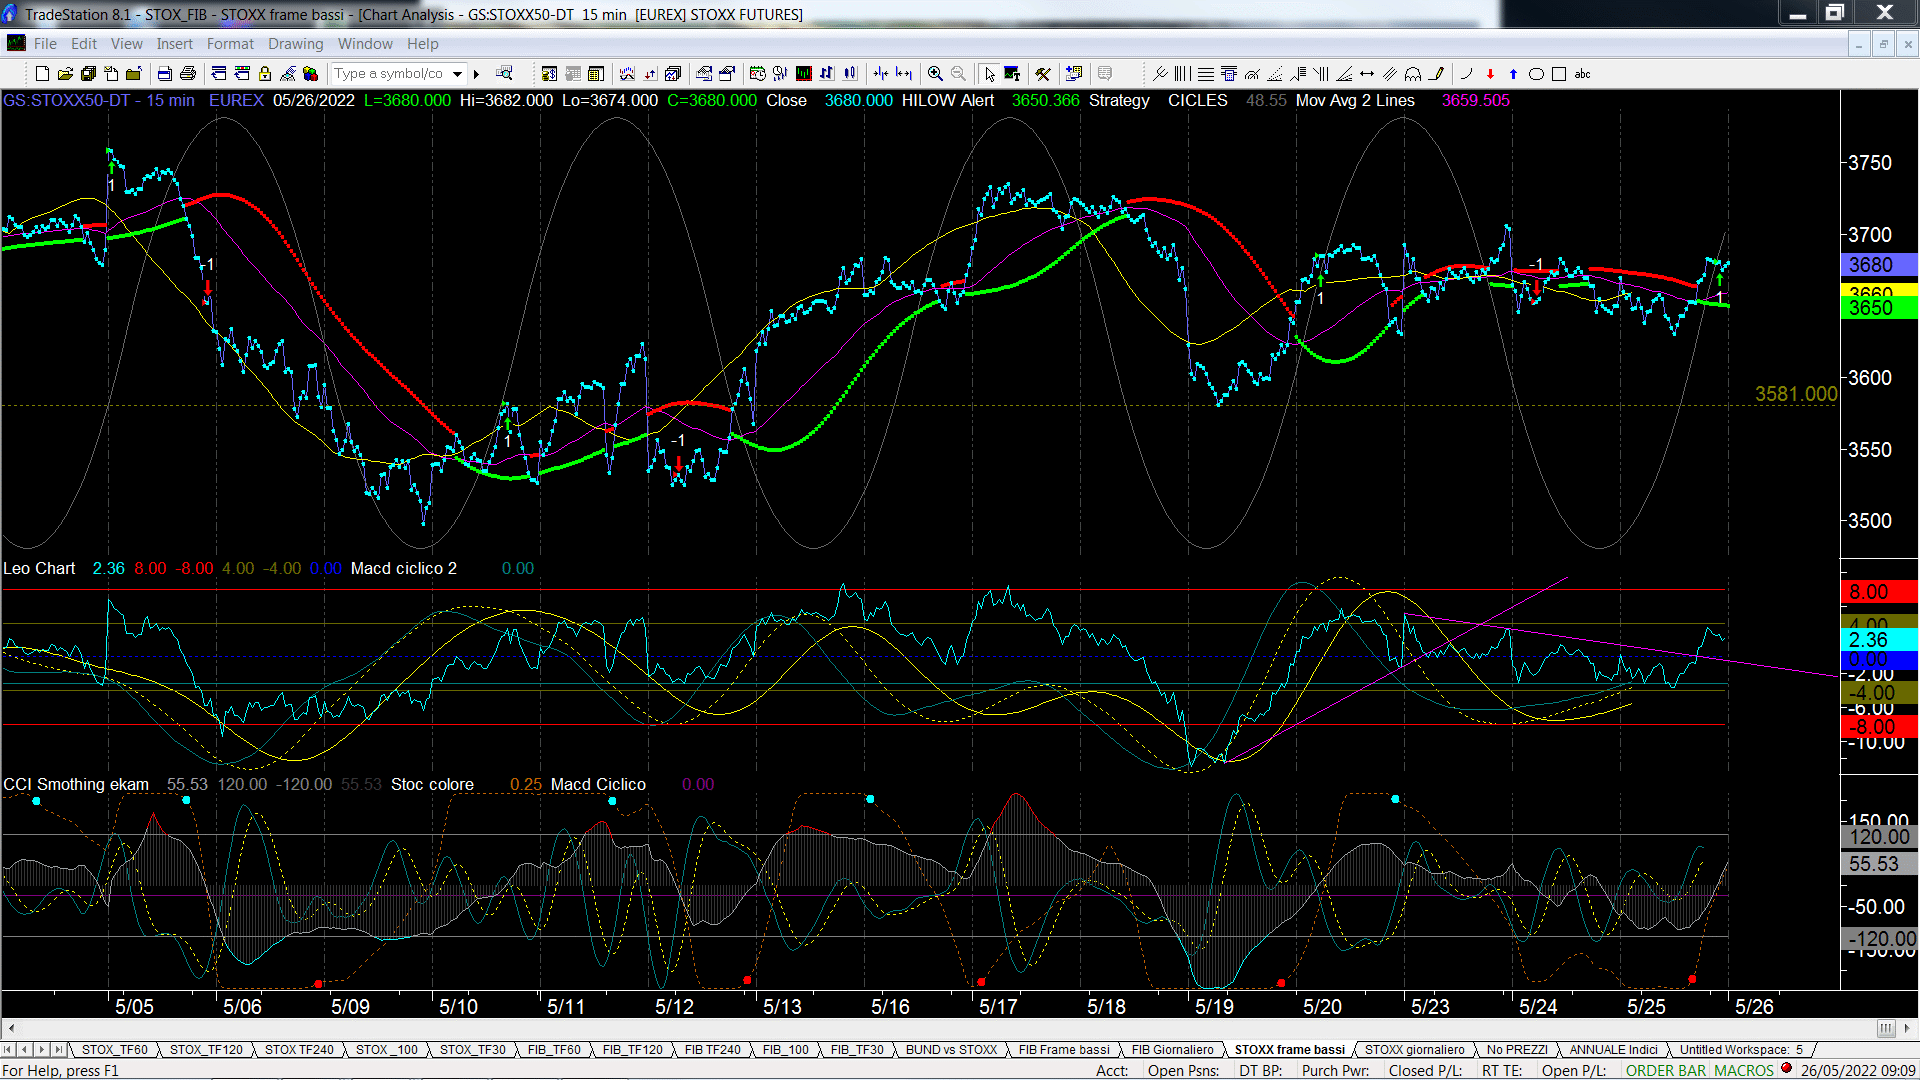The height and width of the screenshot is (1080, 1920).
Task: Switch to the BUND vs STOXX tab
Action: coord(951,1050)
